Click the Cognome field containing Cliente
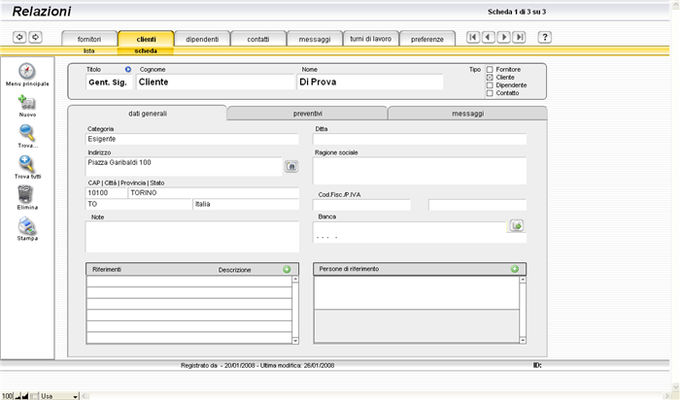Screen dimensions: 680x400 click(216, 82)
